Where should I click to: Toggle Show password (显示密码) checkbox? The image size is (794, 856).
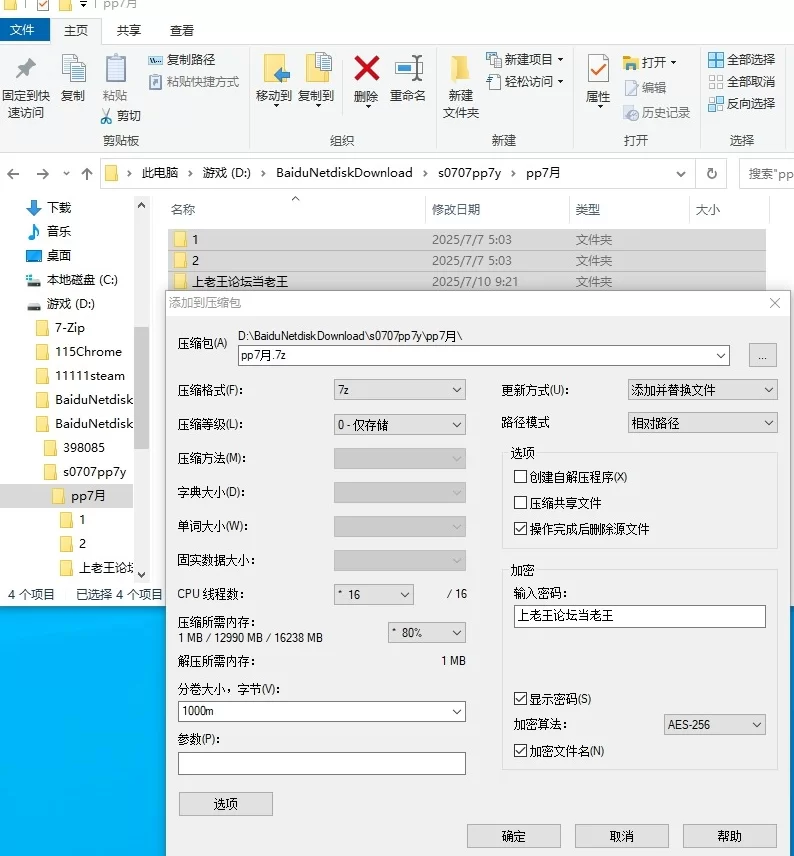(x=520, y=699)
